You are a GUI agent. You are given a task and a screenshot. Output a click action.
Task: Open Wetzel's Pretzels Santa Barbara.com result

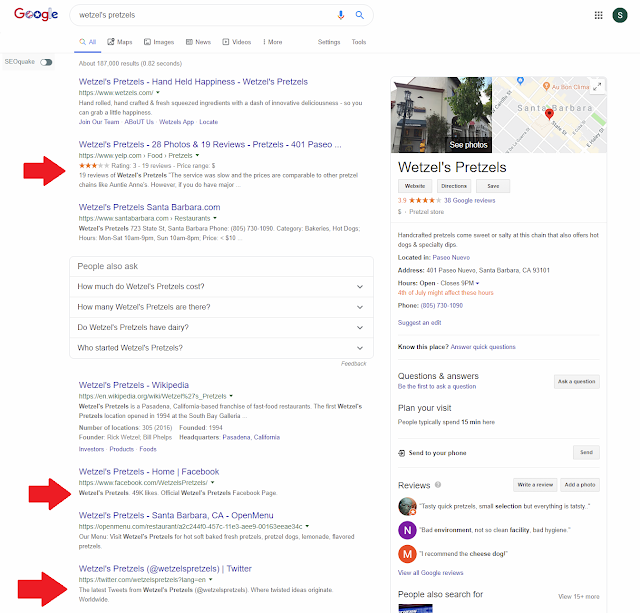[x=149, y=207]
